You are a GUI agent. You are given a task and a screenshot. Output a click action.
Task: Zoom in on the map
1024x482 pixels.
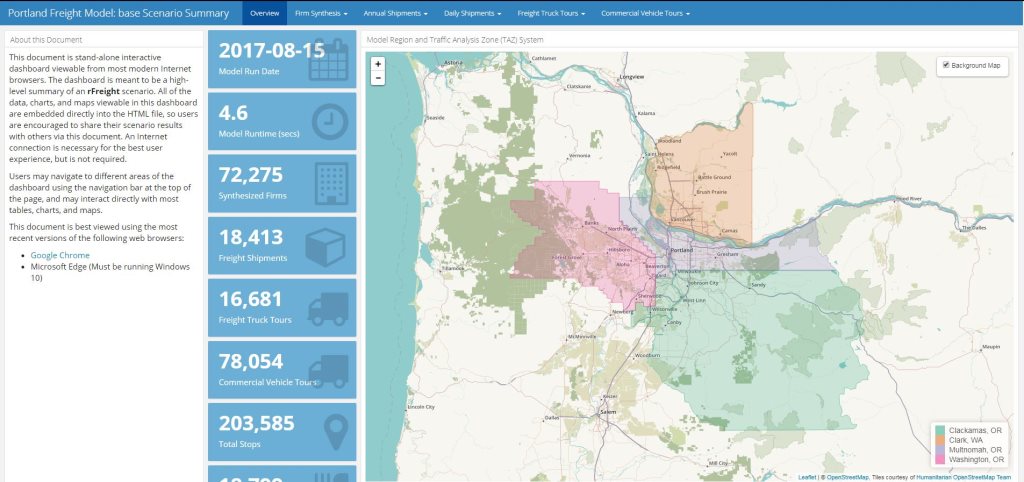click(377, 64)
